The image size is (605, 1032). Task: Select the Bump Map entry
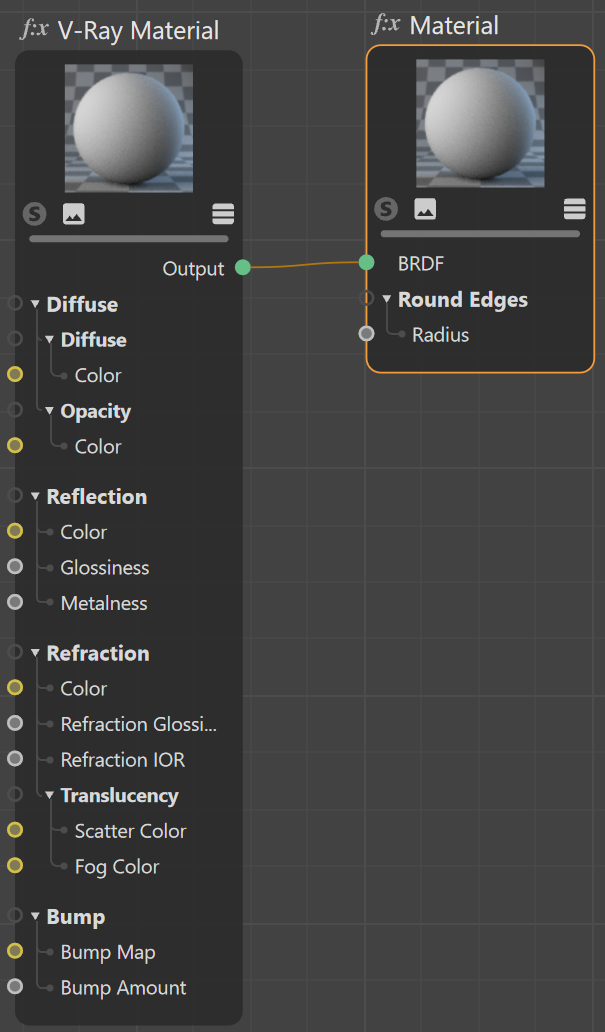(x=108, y=952)
